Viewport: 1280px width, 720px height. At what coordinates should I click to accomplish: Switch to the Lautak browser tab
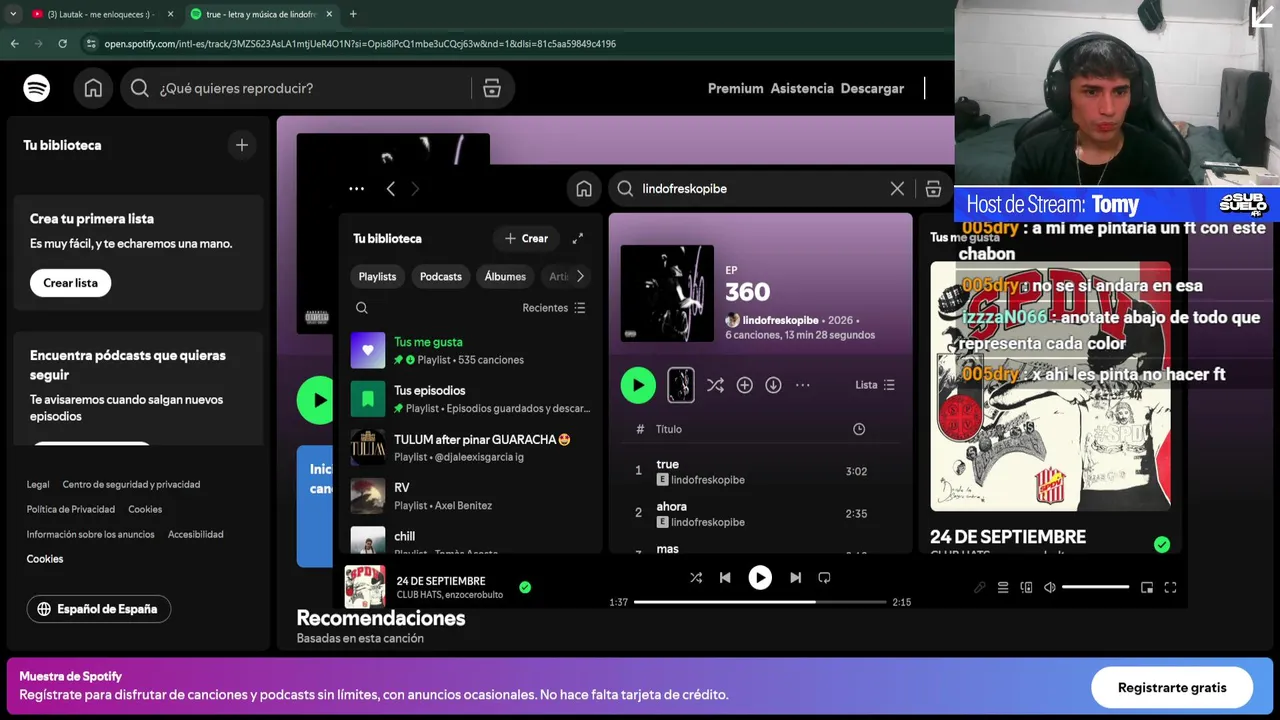(101, 14)
